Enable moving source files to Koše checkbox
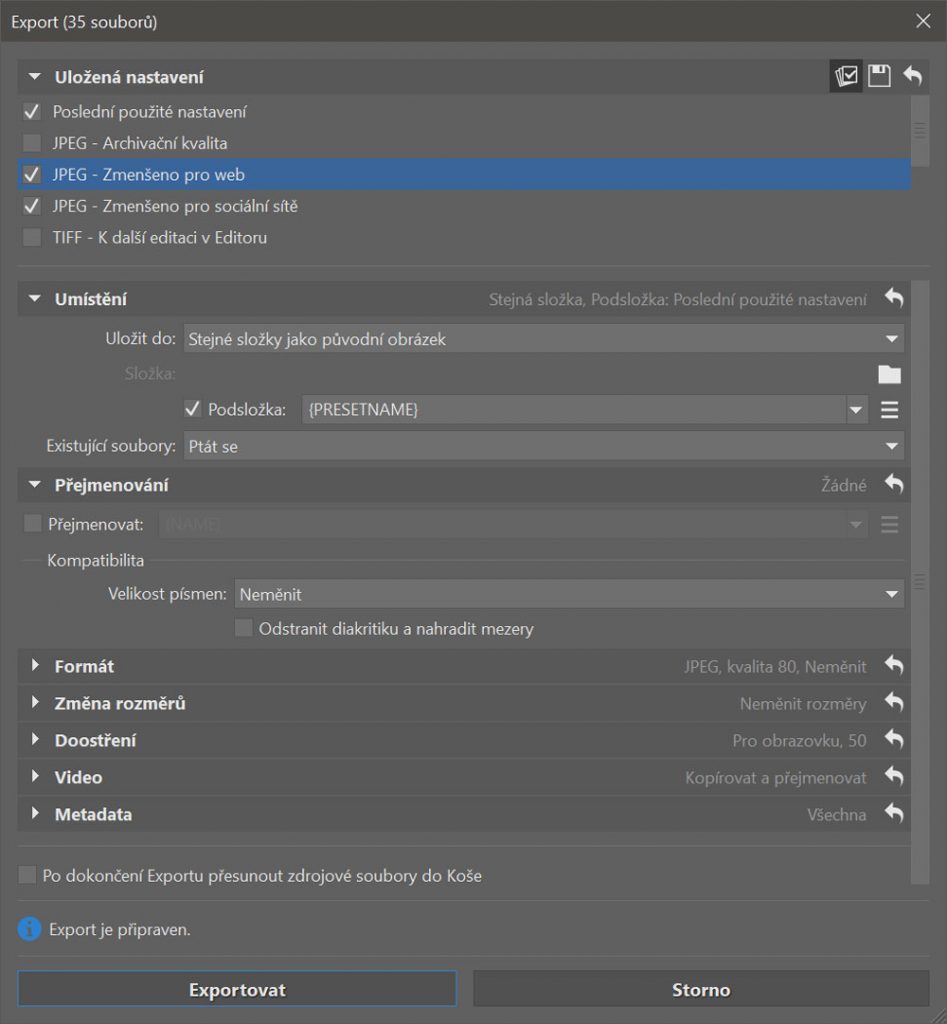This screenshot has width=947, height=1024. tap(28, 876)
